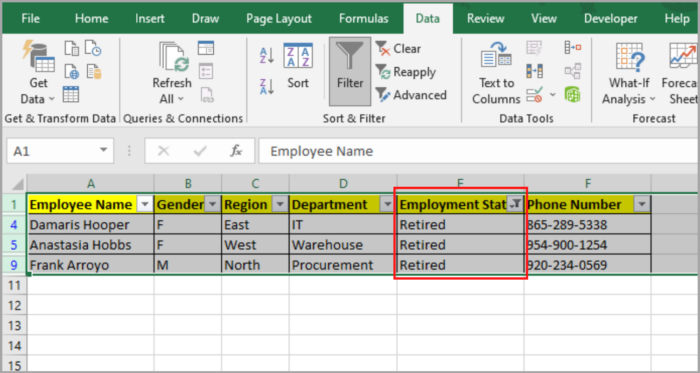The image size is (700, 373).
Task: Open Advanced filter options
Action: [411, 95]
